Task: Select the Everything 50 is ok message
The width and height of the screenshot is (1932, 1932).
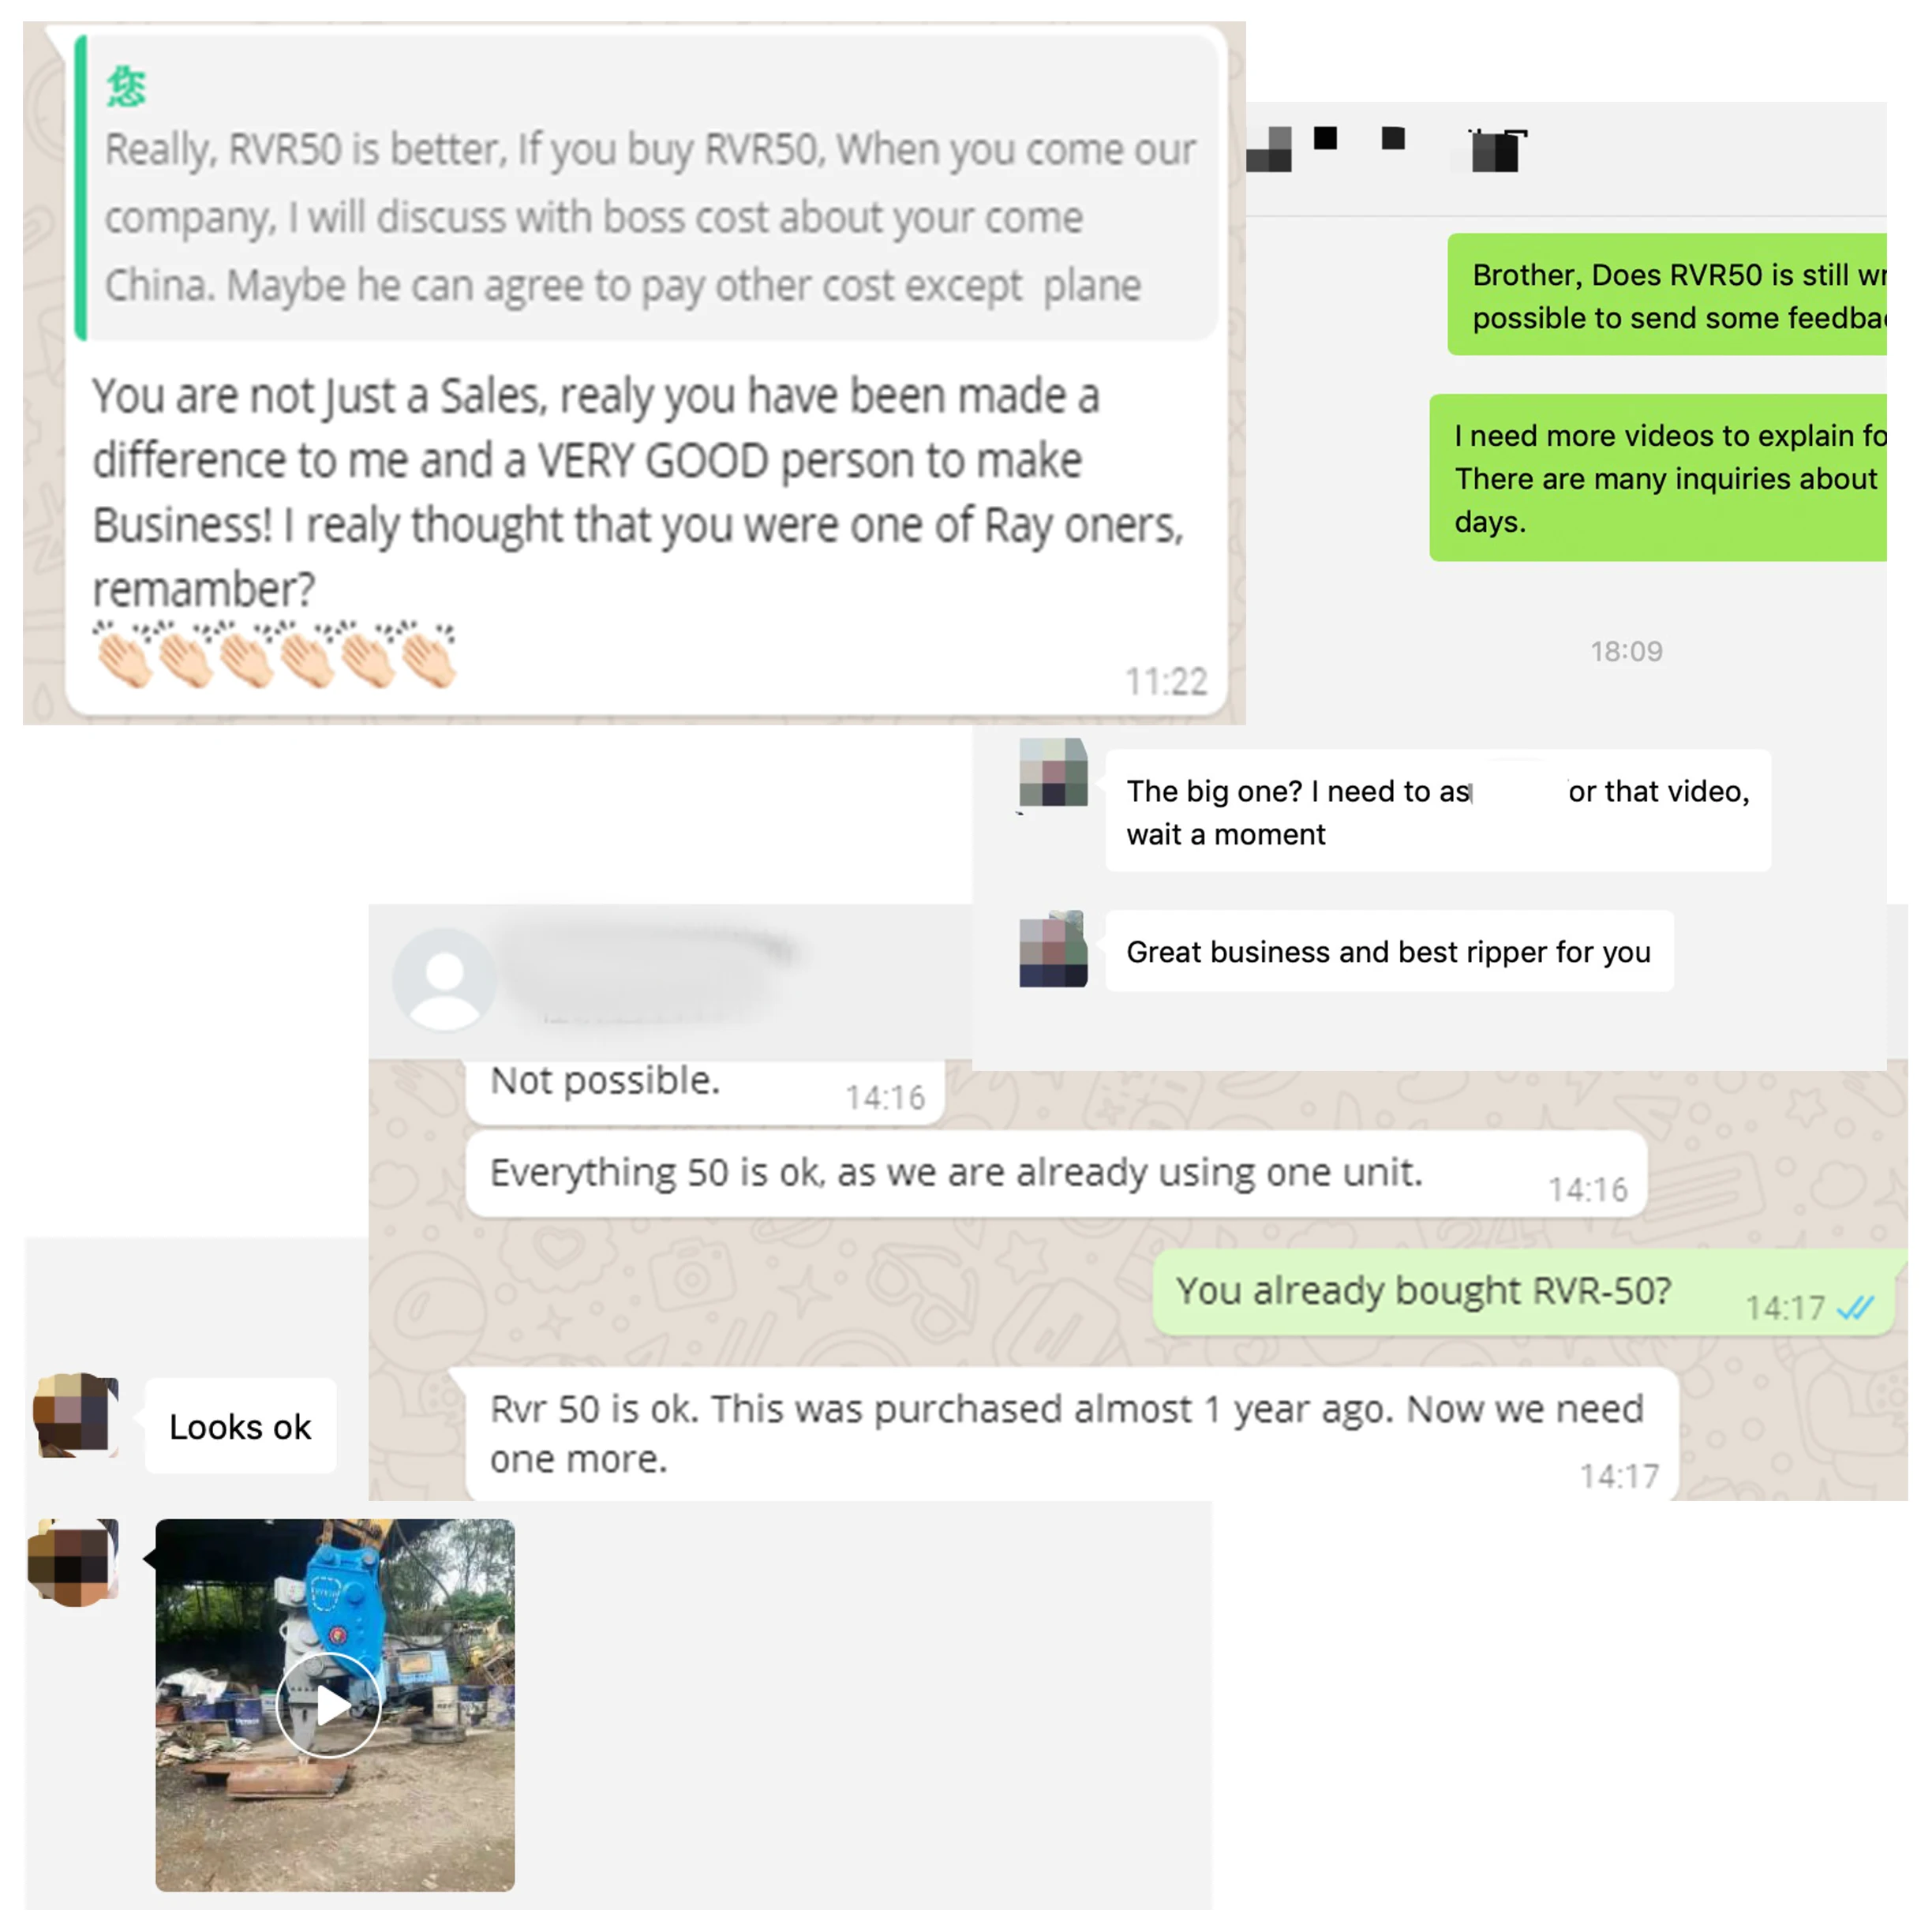Action: pyautogui.click(x=1056, y=1174)
